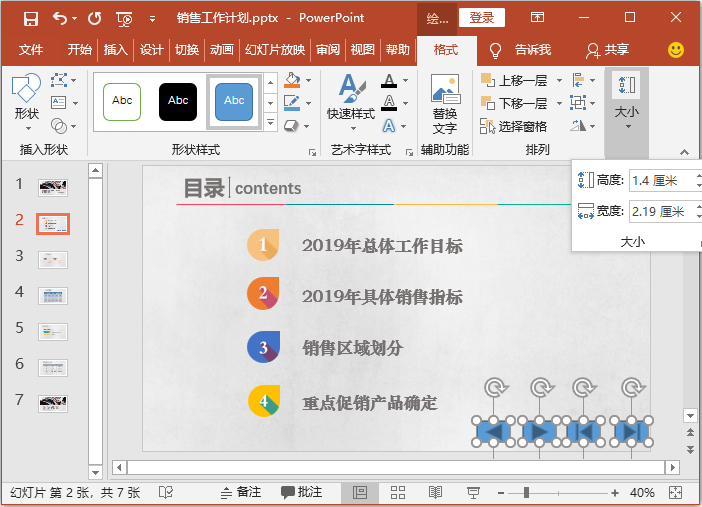
Task: Click the Ribbon Display Options button
Action: pos(537,18)
